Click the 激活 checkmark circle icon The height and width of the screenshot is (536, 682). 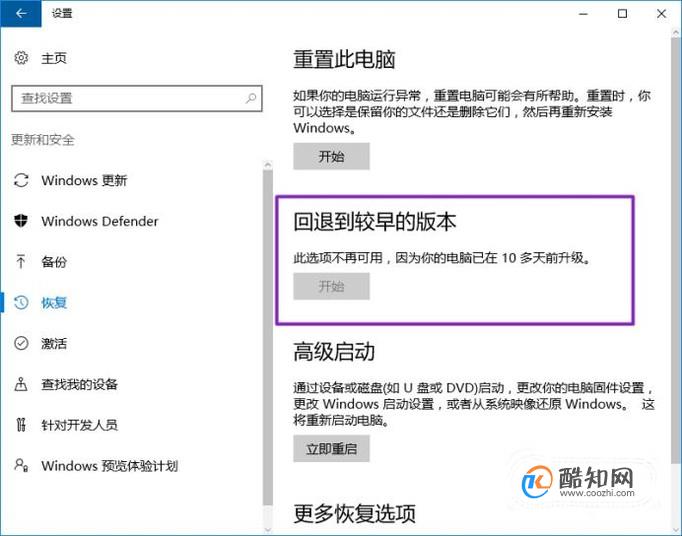pos(21,343)
